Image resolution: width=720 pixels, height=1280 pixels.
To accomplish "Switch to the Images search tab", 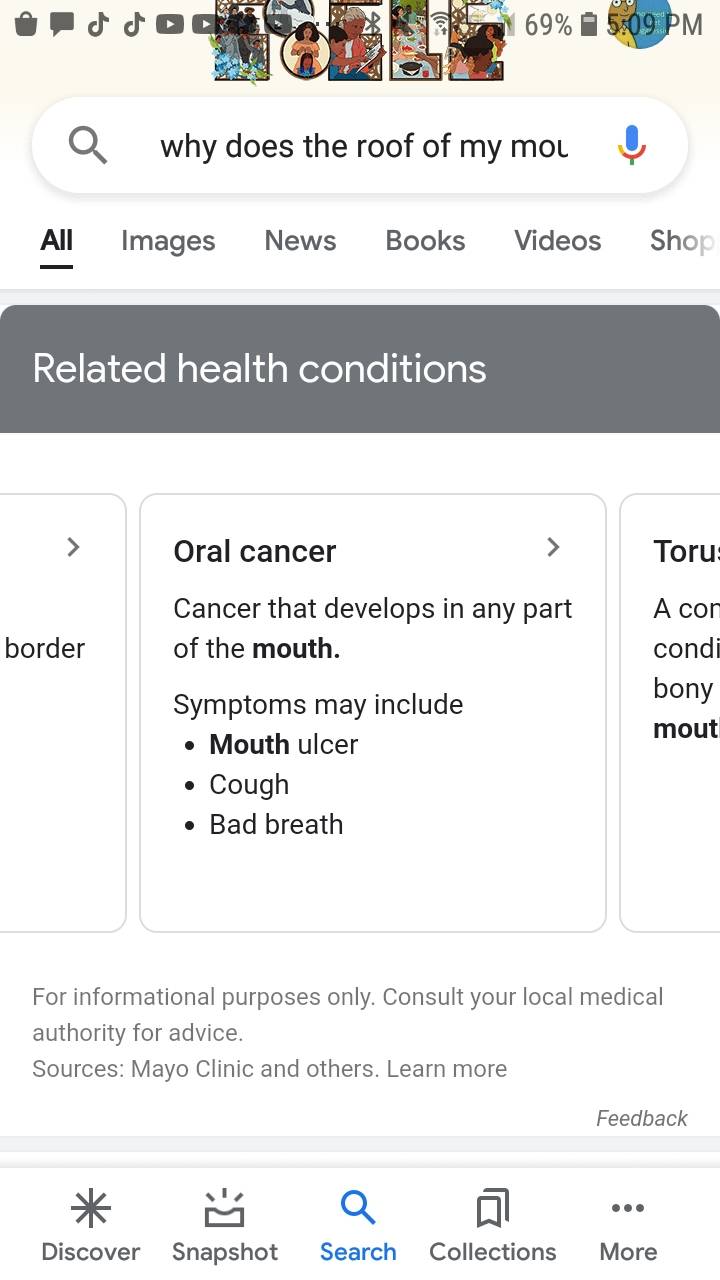I will pyautogui.click(x=167, y=241).
